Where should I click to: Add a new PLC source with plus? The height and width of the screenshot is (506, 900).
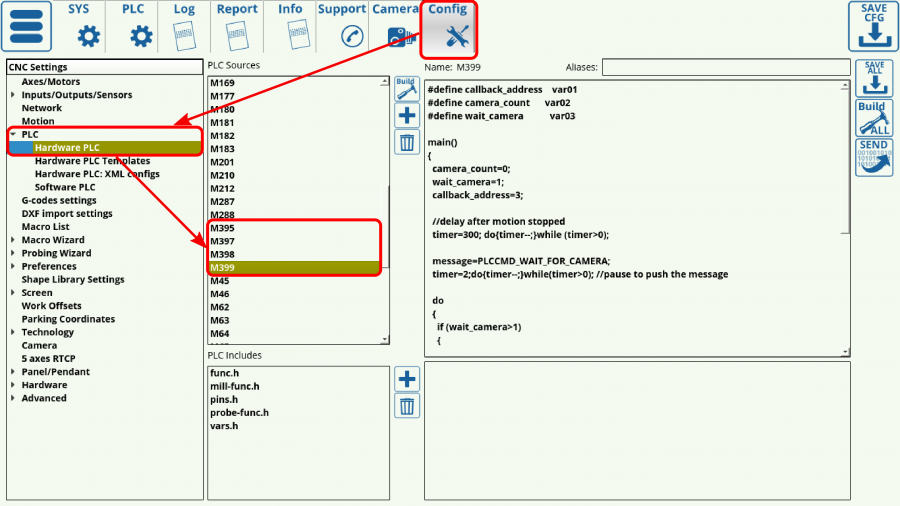pos(407,115)
